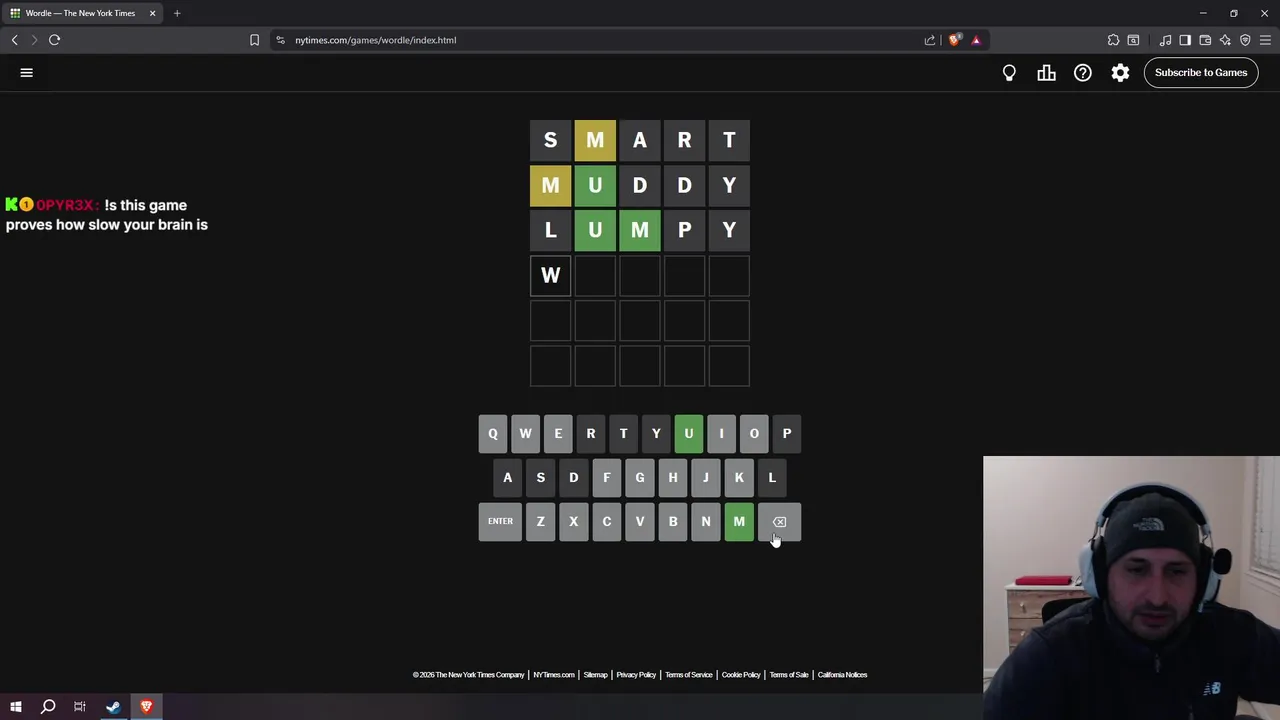
Task: Open the Windows Start menu
Action: click(x=15, y=707)
